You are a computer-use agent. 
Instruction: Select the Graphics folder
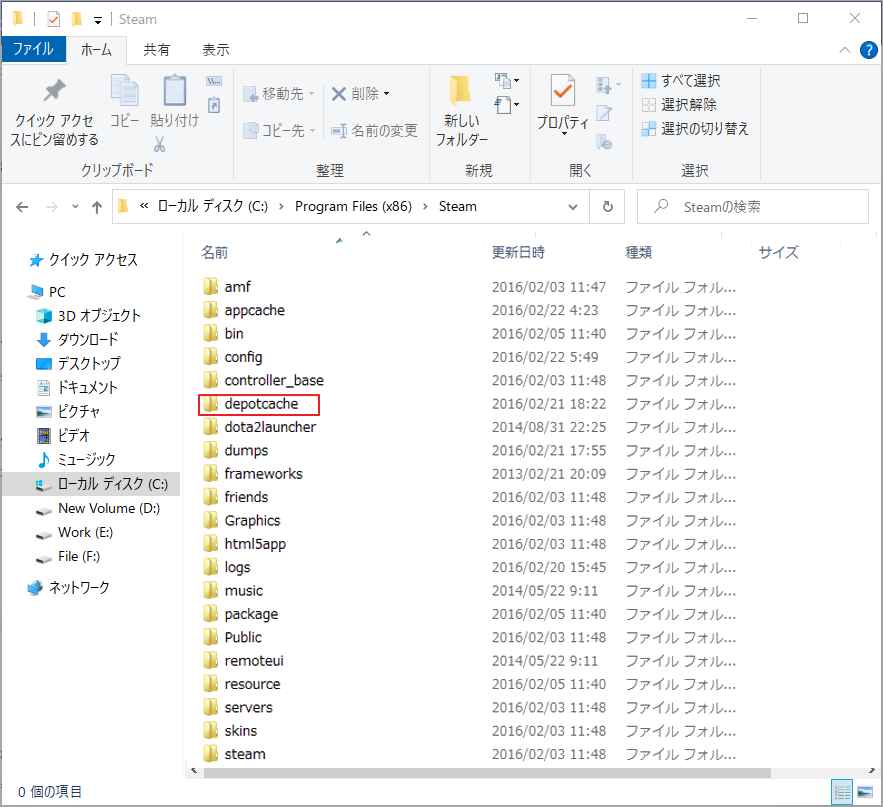(x=242, y=520)
